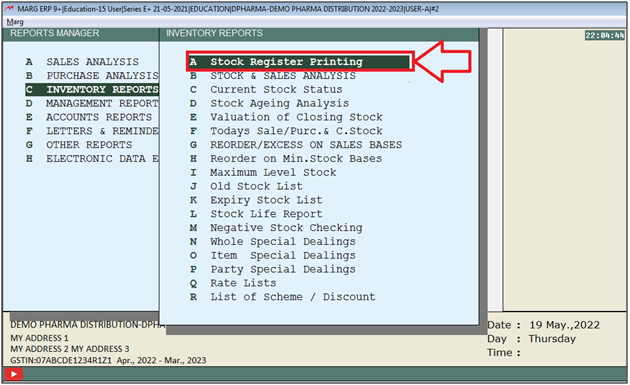
Task: Select List of Scheme / Discount
Action: (x=292, y=297)
